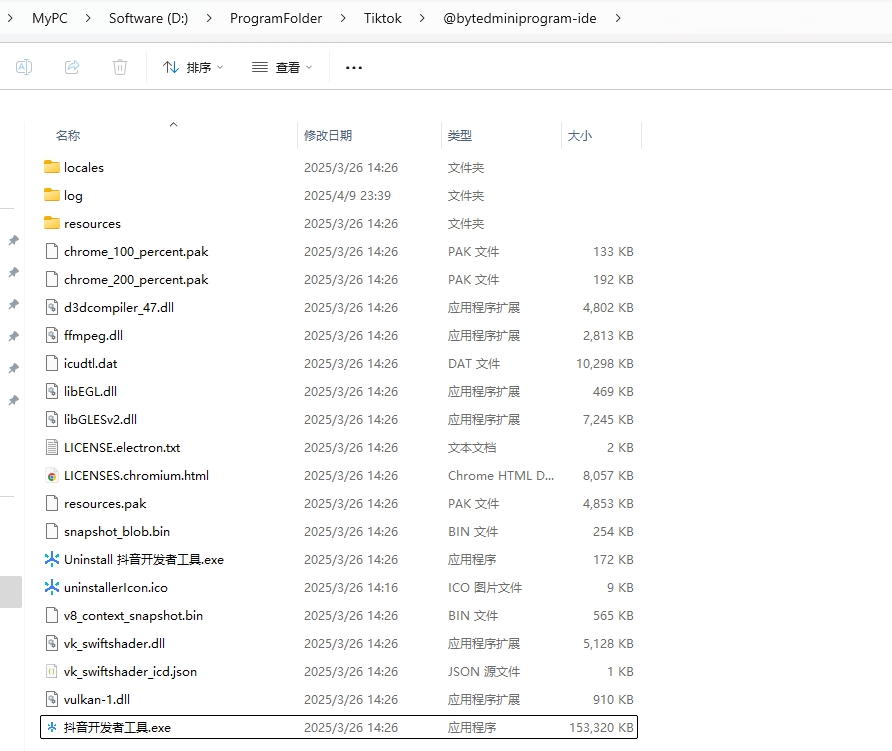Image resolution: width=892 pixels, height=751 pixels.
Task: Click d3dcompiler_47.dll file icon
Action: [x=52, y=307]
